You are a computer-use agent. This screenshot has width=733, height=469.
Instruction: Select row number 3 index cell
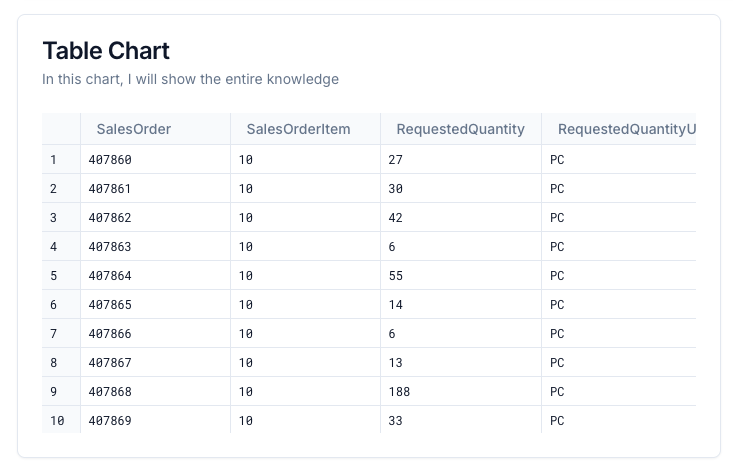(61, 217)
